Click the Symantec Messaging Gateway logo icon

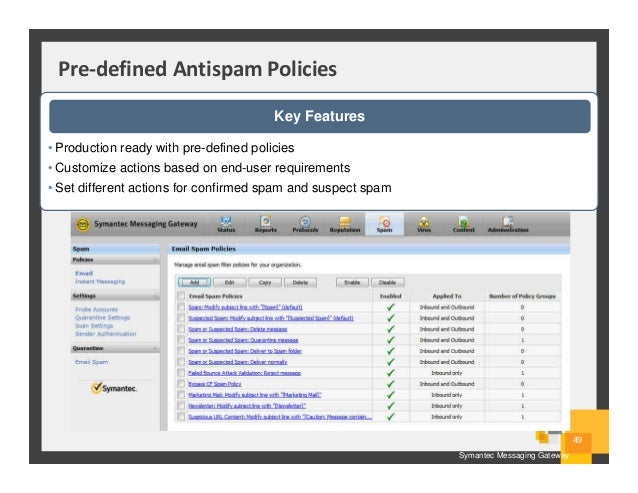pos(83,224)
